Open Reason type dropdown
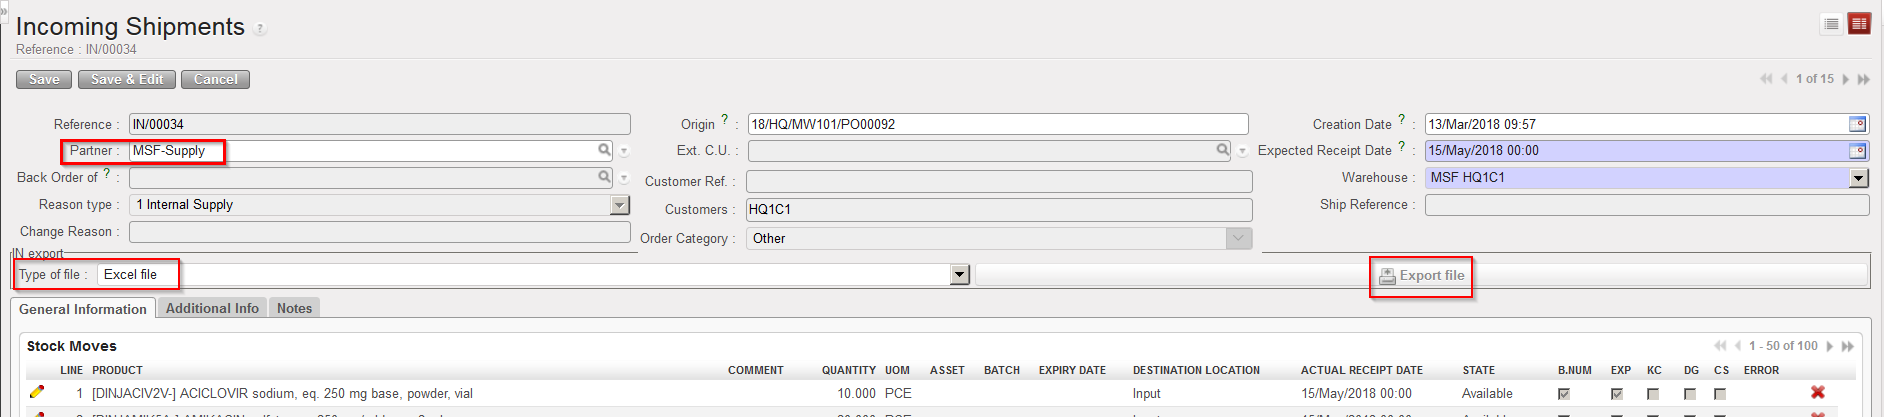The image size is (1884, 417). tap(620, 205)
